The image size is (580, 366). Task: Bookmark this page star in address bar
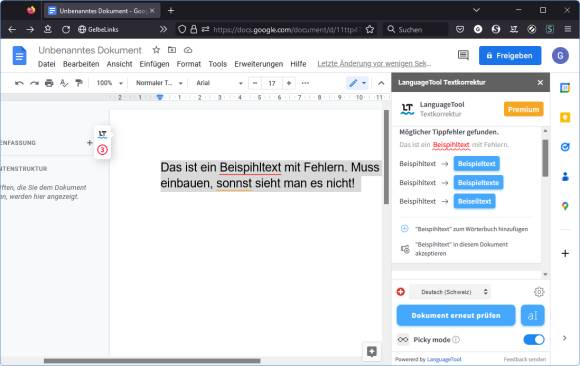pos(370,29)
